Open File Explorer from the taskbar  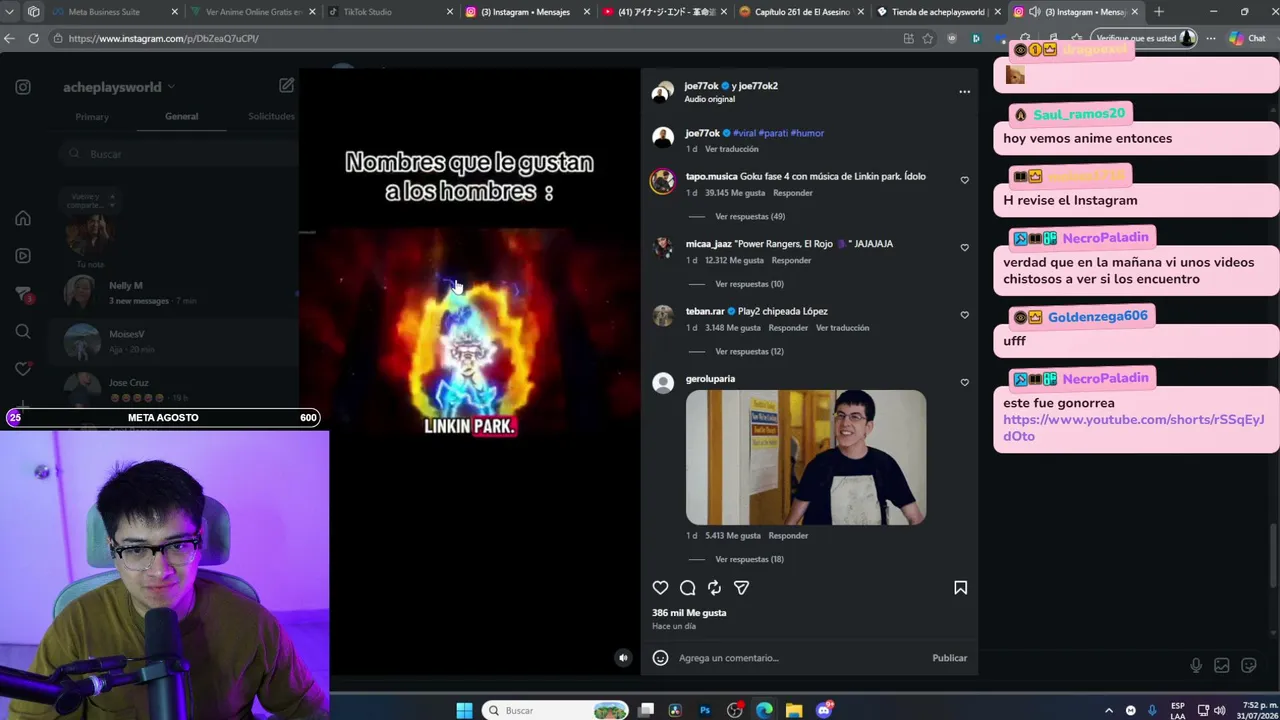794,710
